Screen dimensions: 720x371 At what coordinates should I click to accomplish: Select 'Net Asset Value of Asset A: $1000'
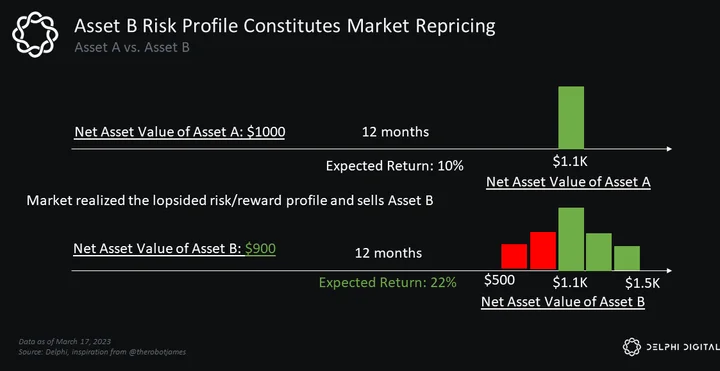(x=180, y=132)
